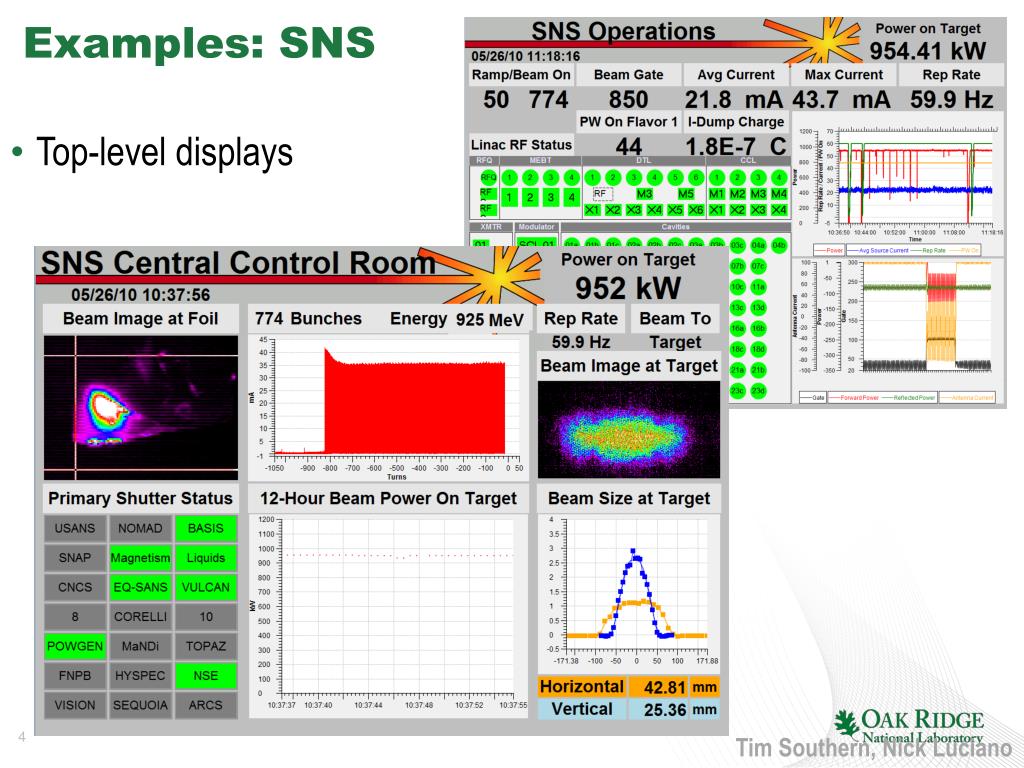Click the I-Dump Charge 1.8E-7 C value
The image size is (1024, 768).
(x=736, y=146)
